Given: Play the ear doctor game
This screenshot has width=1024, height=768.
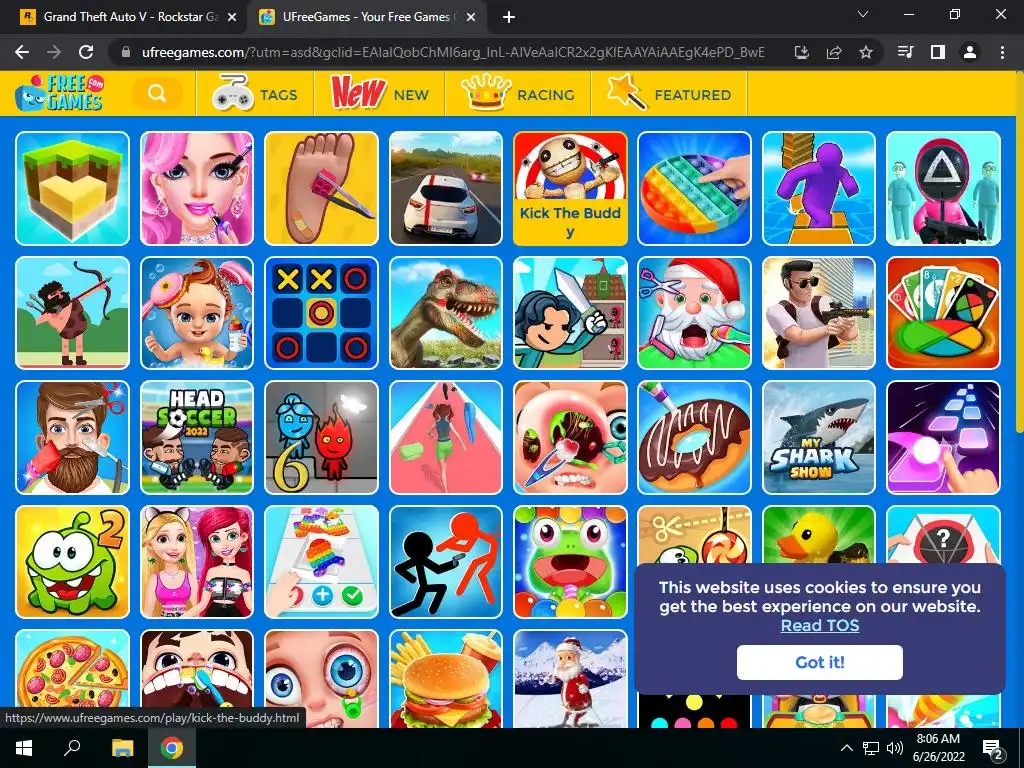Looking at the screenshot, I should (x=570, y=438).
